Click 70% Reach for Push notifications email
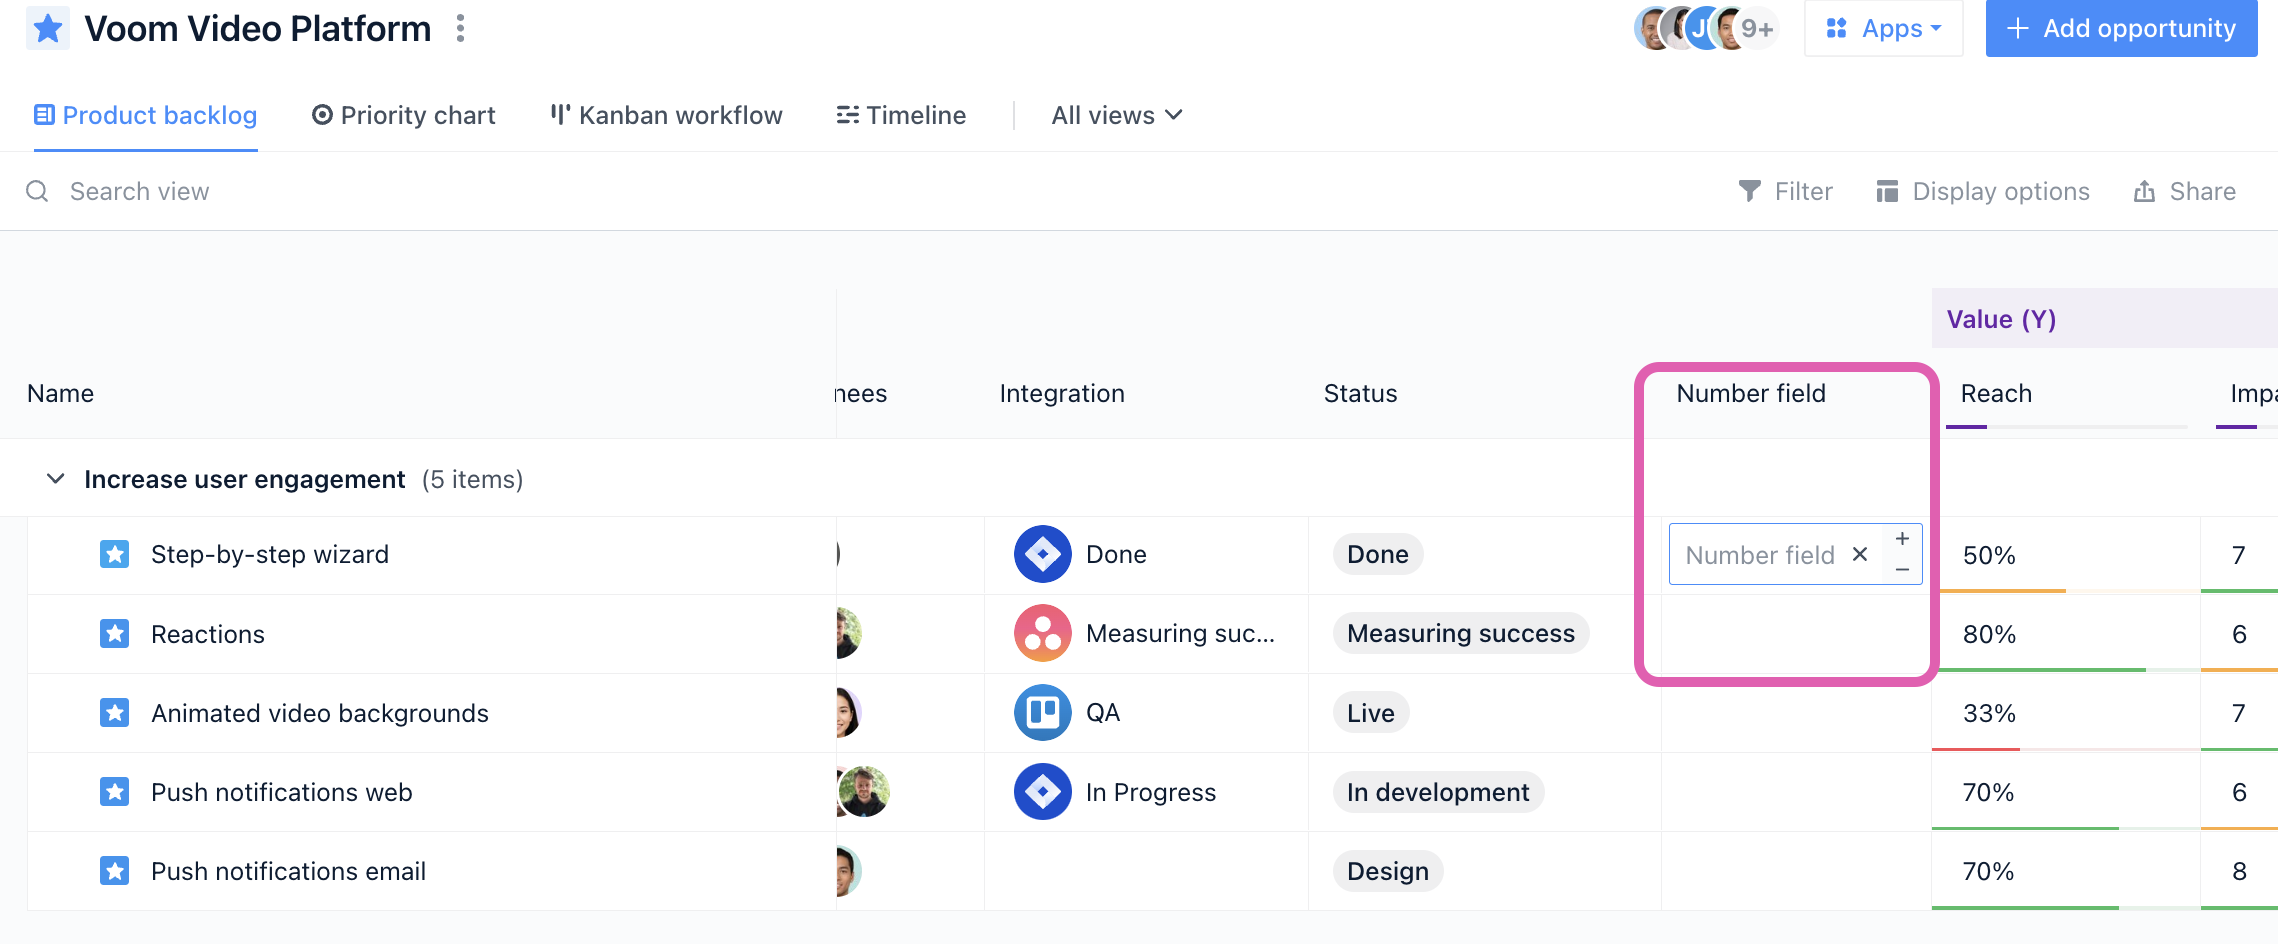This screenshot has width=2278, height=944. tap(1988, 871)
